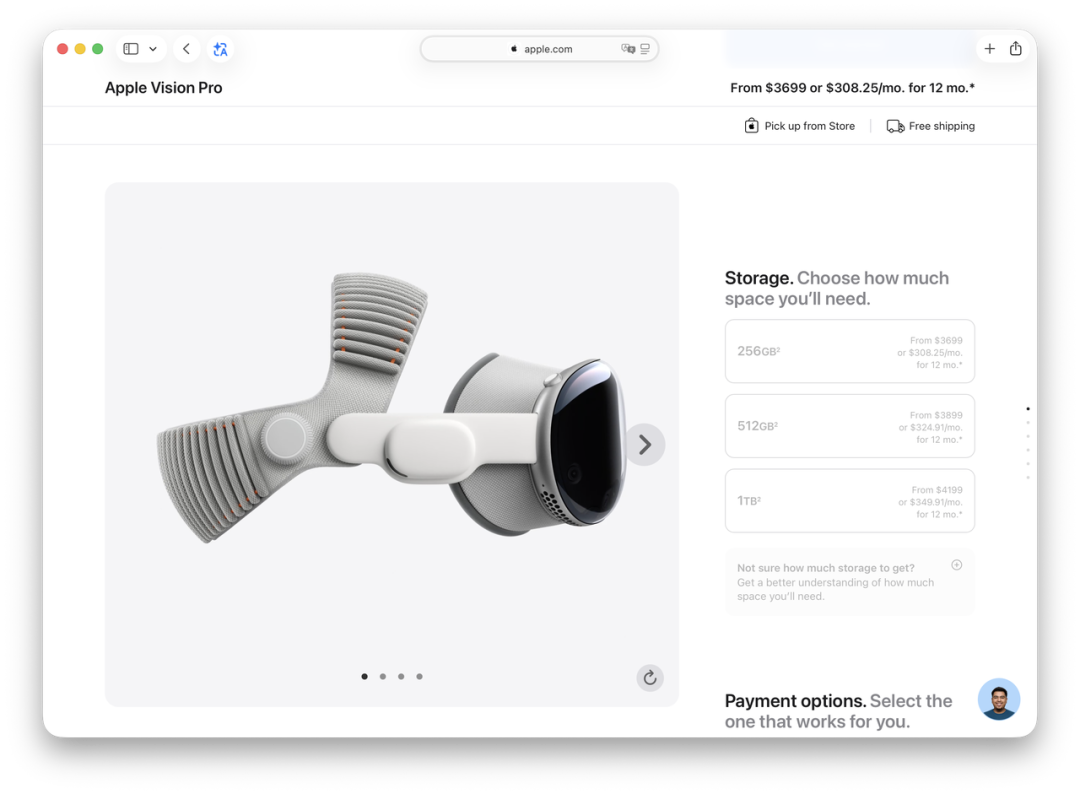Advance gallery with next arrow button

click(x=645, y=445)
